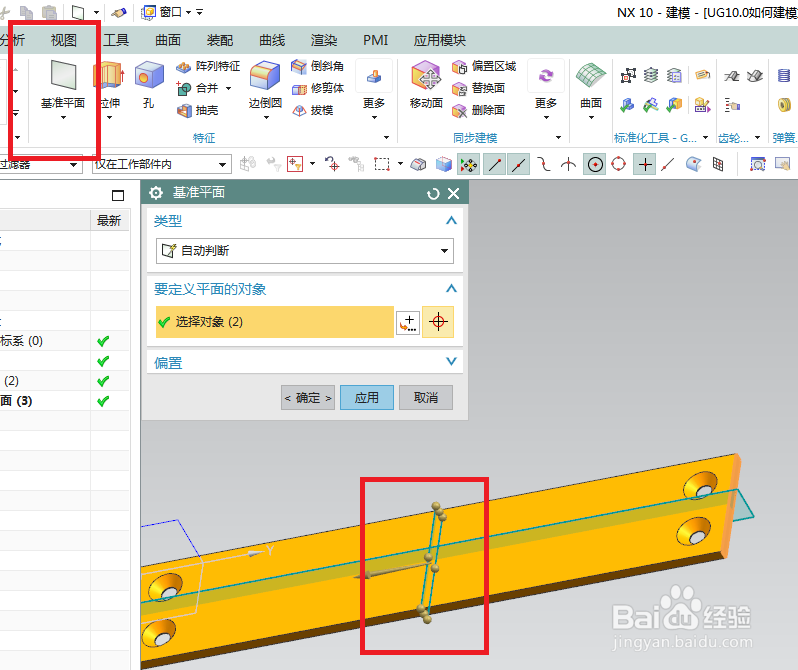Click the Trim Body (修剪体) tool

pos(318,89)
